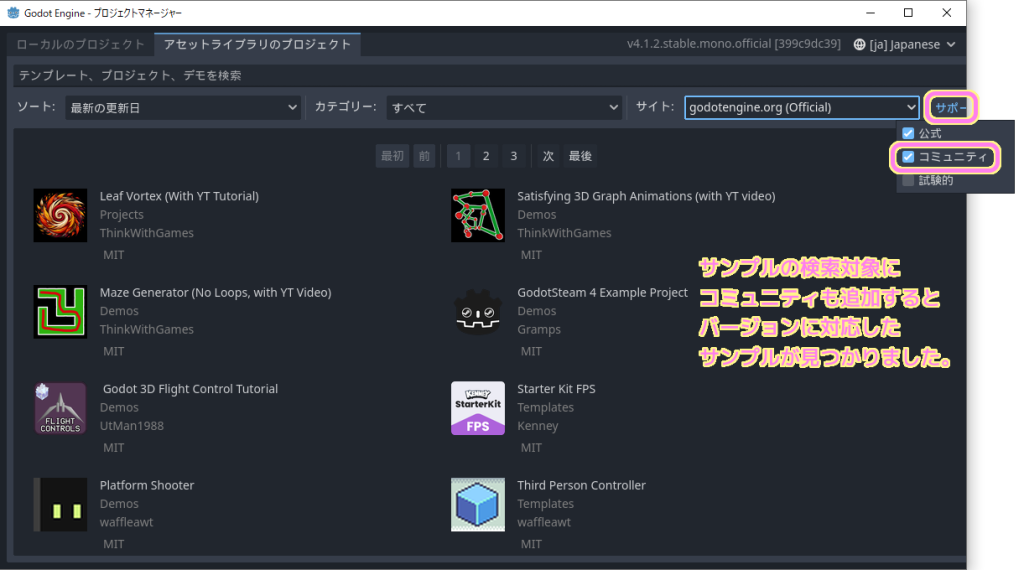Click globe icon beside language selector

[859, 44]
